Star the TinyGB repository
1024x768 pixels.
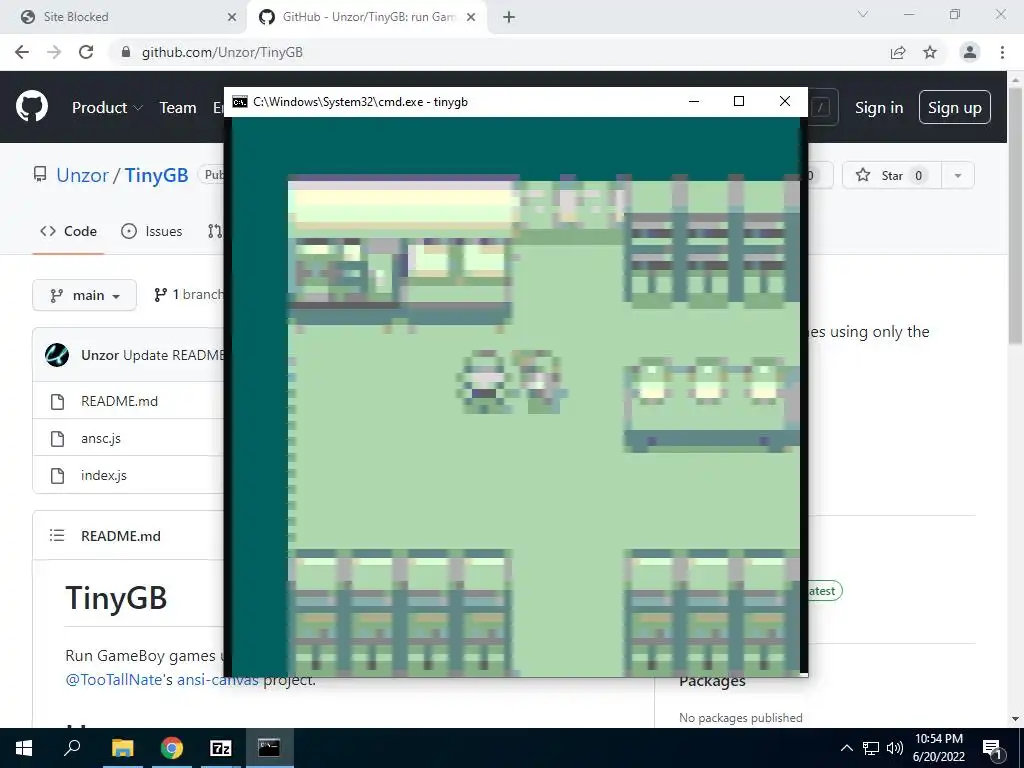pos(891,175)
